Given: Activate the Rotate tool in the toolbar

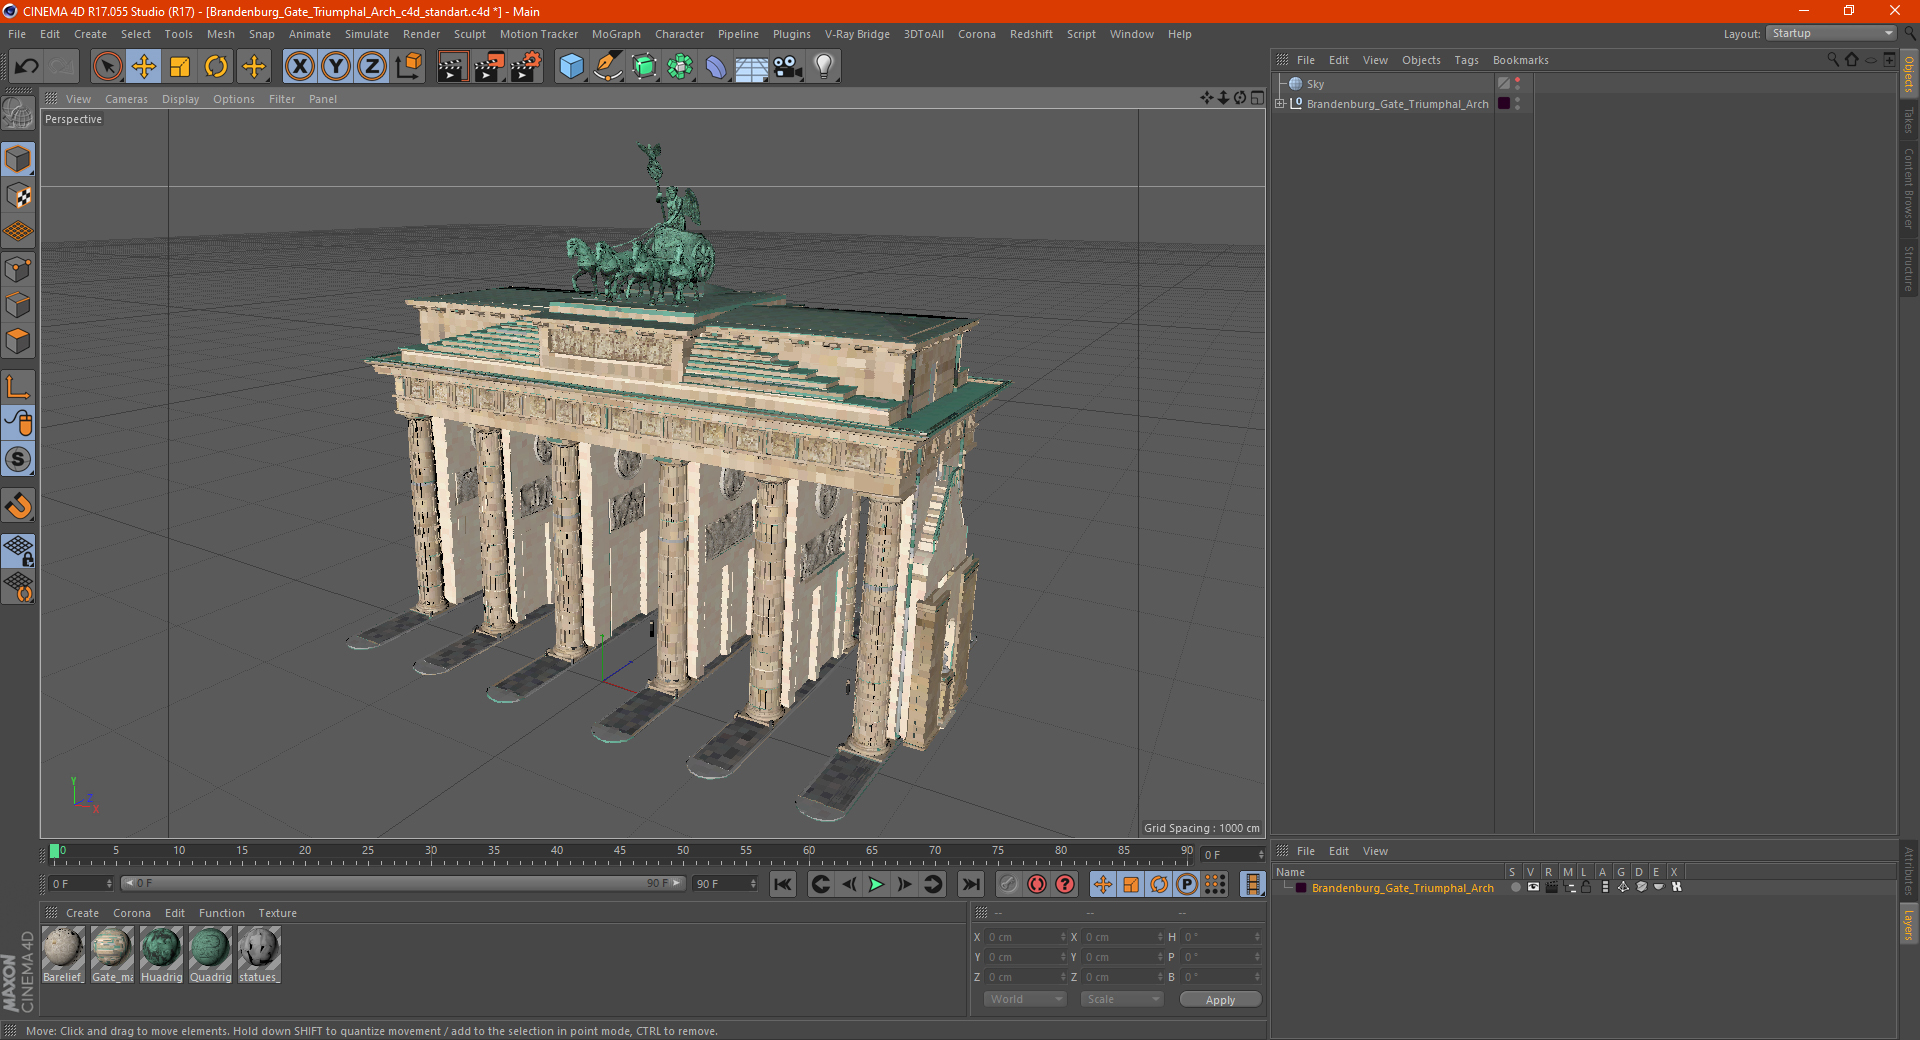Looking at the screenshot, I should (x=216, y=67).
